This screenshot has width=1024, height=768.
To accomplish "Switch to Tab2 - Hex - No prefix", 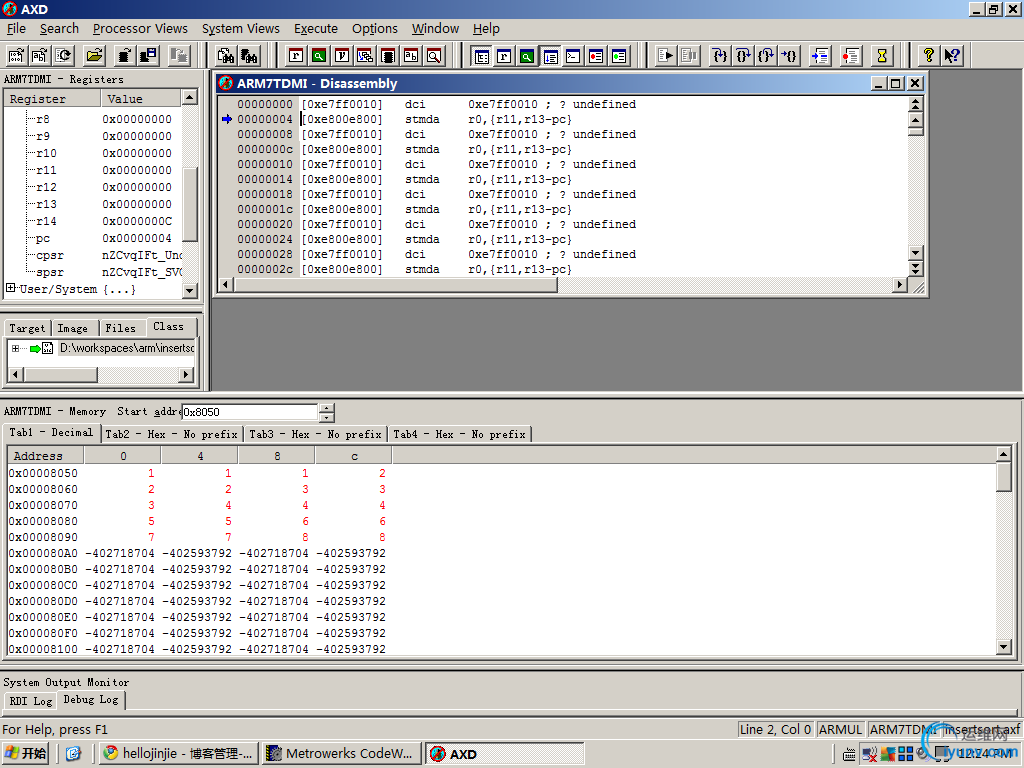I will [x=172, y=434].
